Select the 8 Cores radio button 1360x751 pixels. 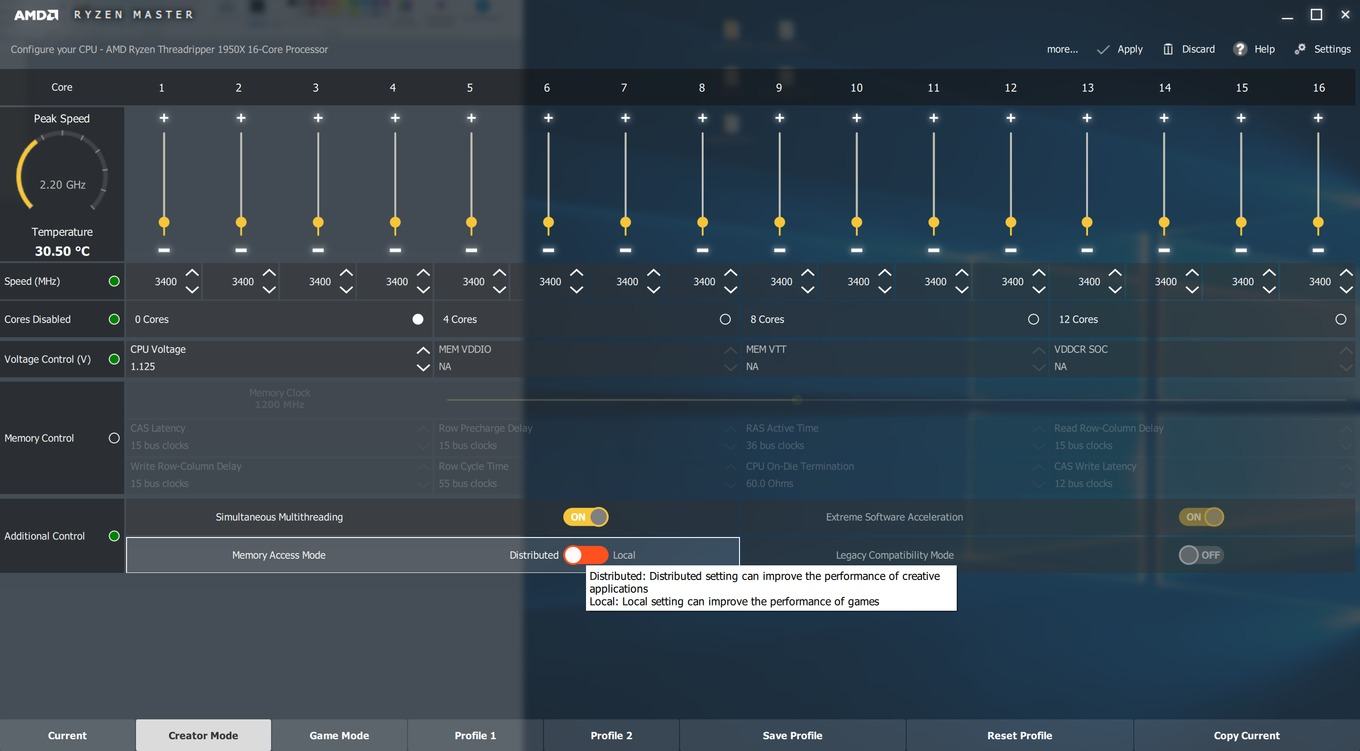[1033, 319]
